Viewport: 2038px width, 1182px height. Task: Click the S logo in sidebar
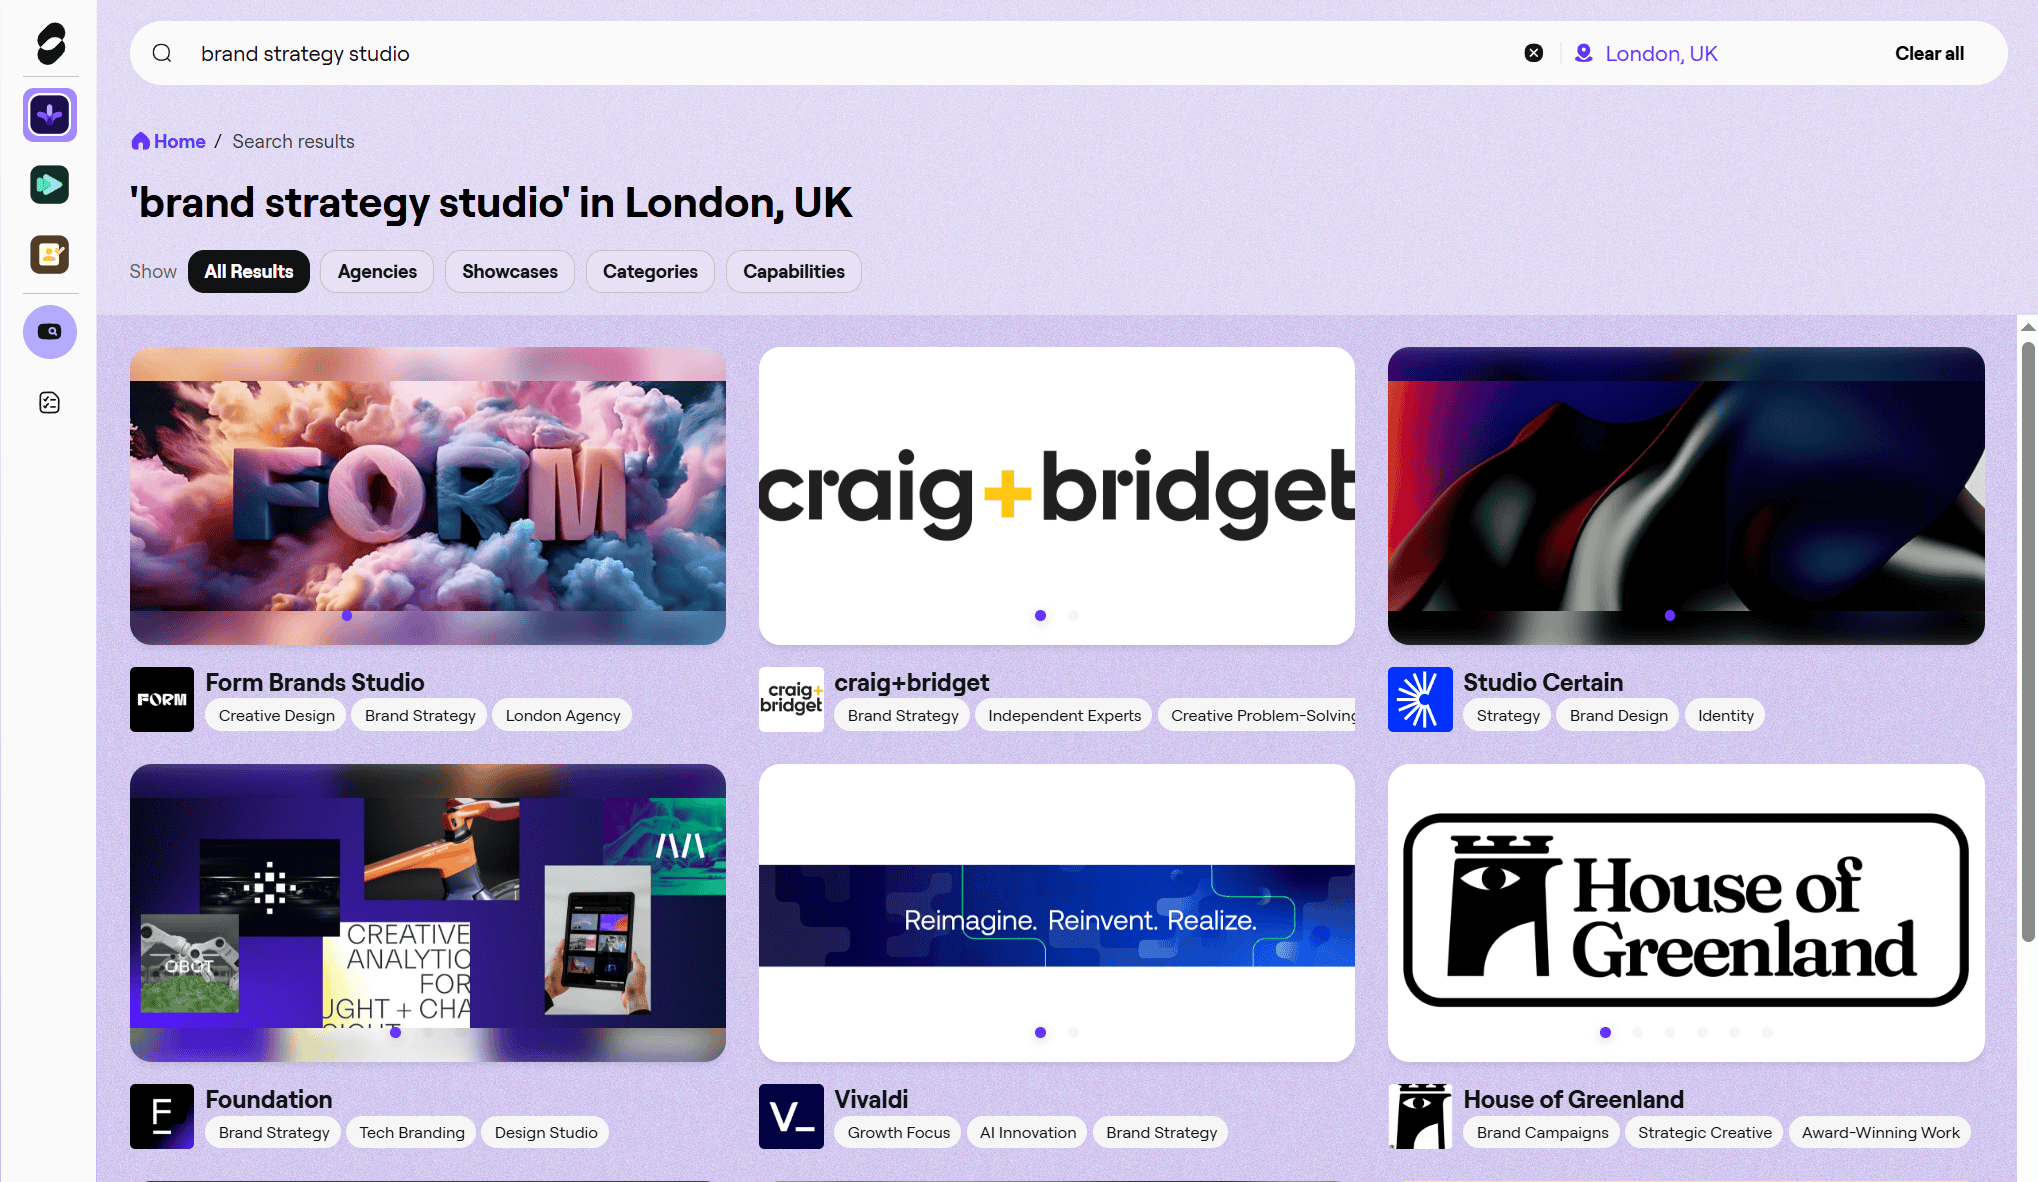(50, 43)
